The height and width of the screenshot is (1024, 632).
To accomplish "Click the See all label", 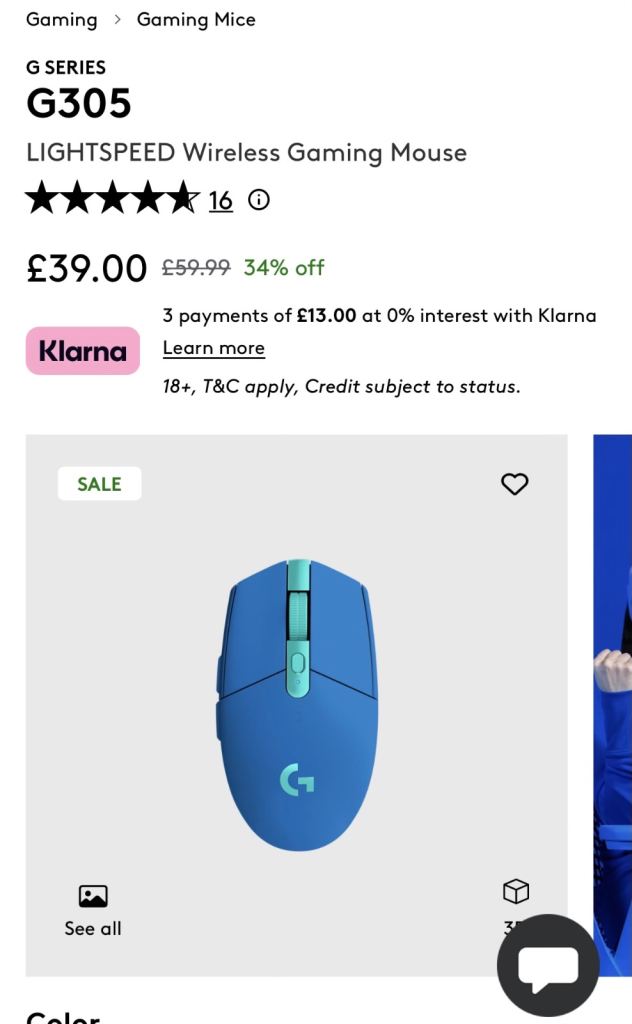I will (x=93, y=928).
